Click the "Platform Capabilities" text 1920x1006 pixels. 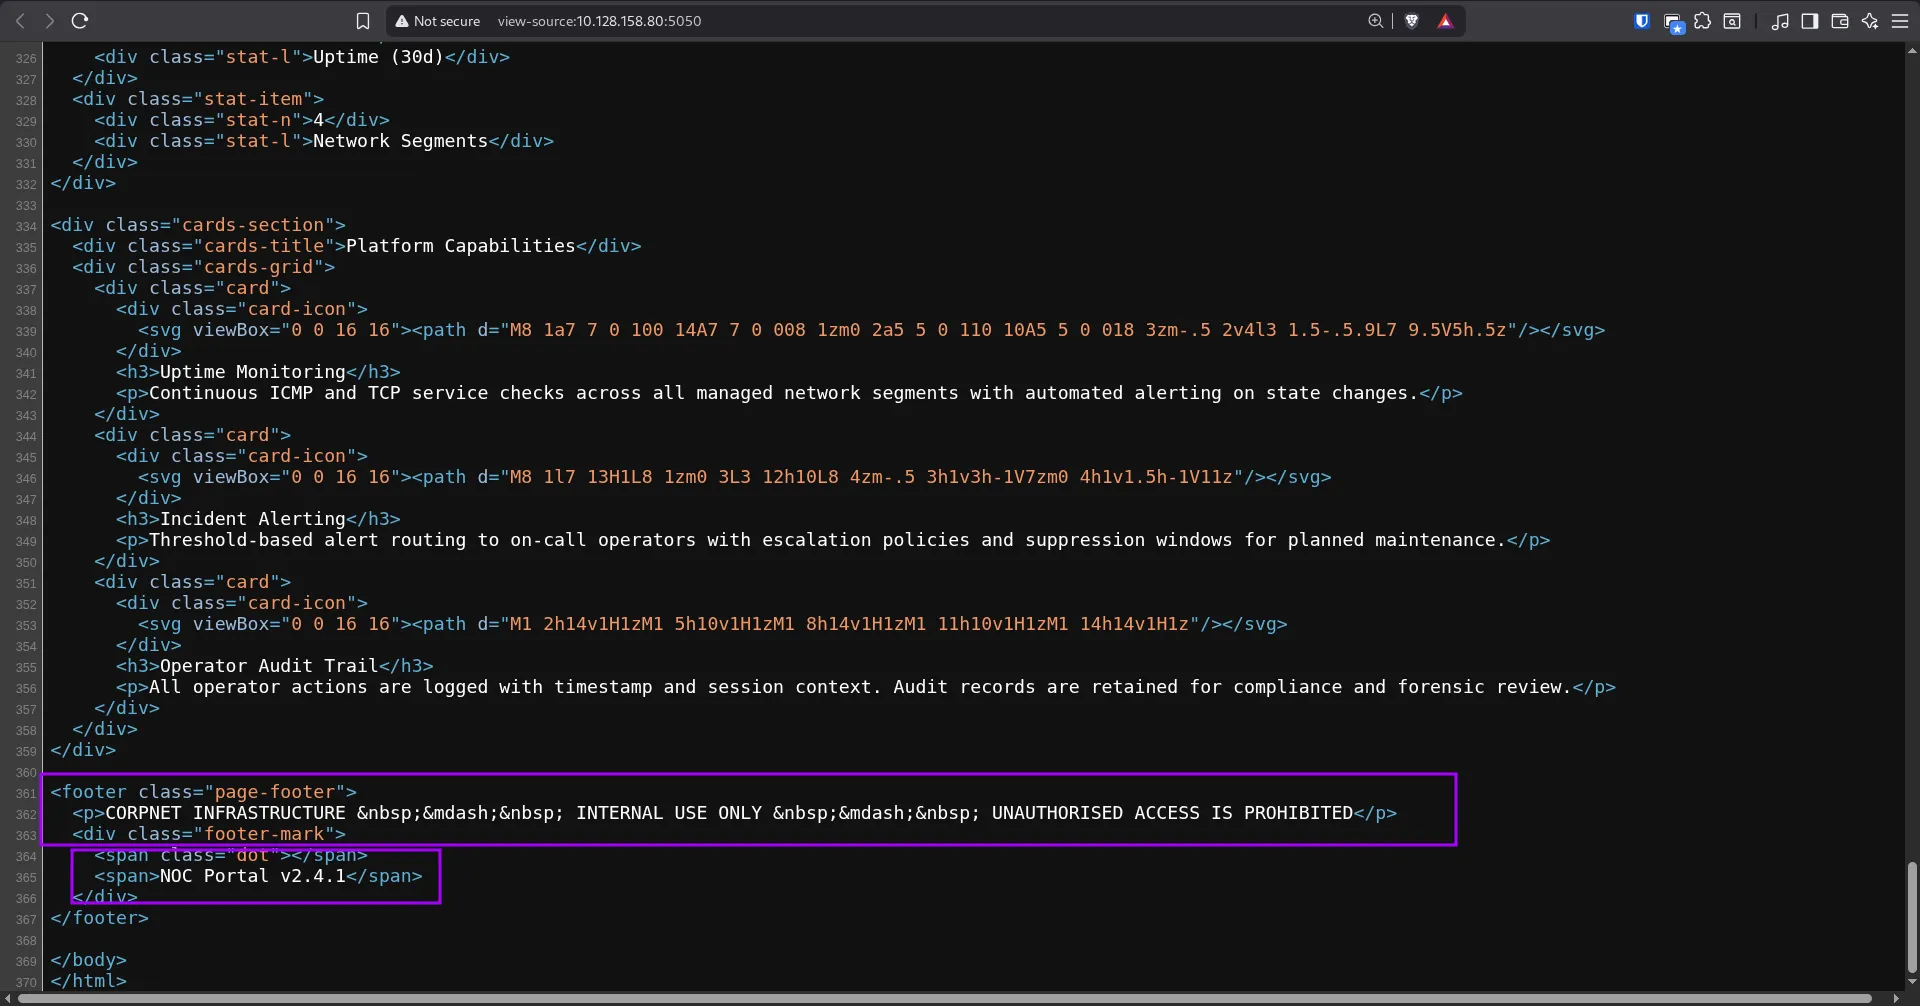point(461,246)
